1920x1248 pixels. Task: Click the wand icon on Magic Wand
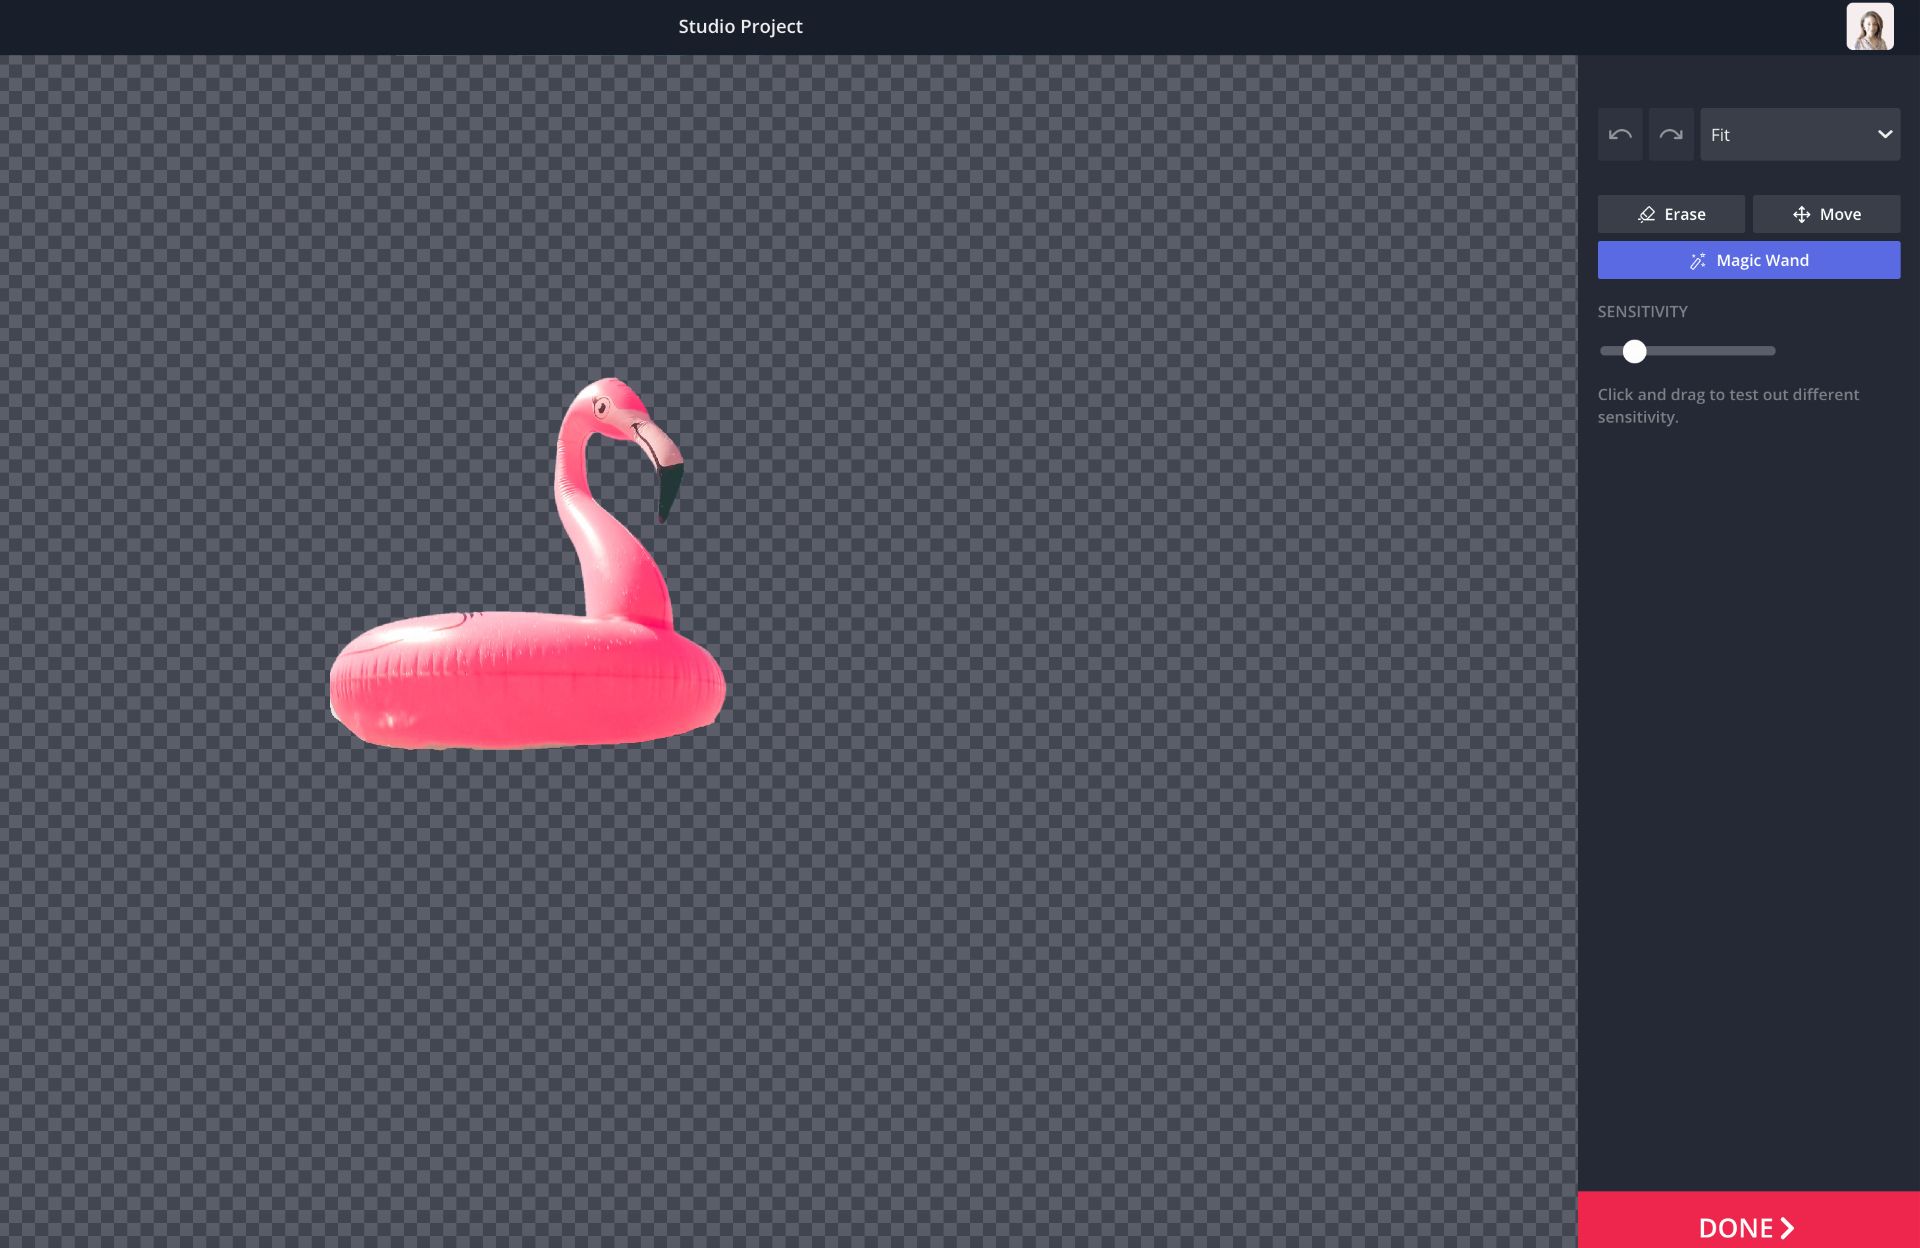[1697, 261]
